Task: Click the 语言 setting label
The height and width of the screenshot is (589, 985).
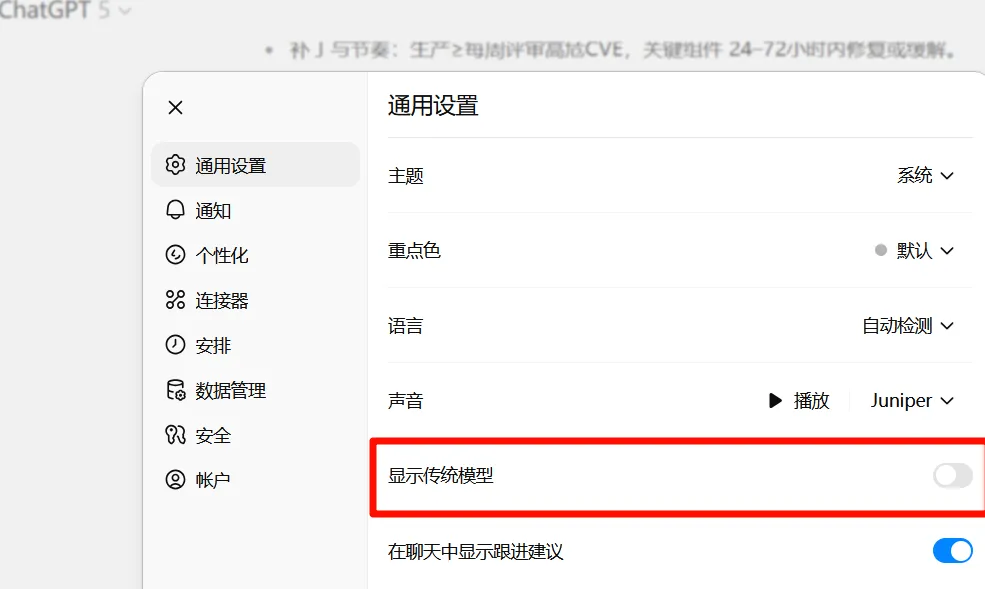Action: 405,325
